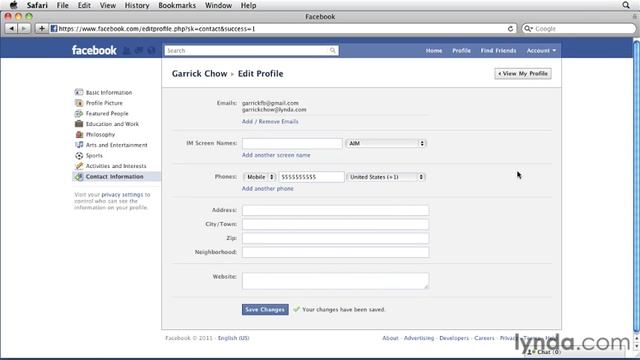This screenshot has height=360, width=640.
Task: Click the Arts and Entertainment music icon
Action: pos(79,145)
